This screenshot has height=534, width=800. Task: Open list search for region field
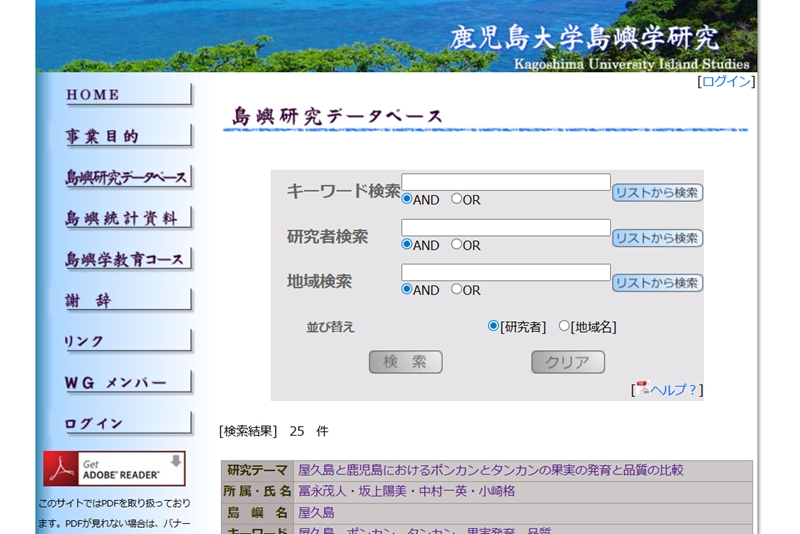click(657, 283)
